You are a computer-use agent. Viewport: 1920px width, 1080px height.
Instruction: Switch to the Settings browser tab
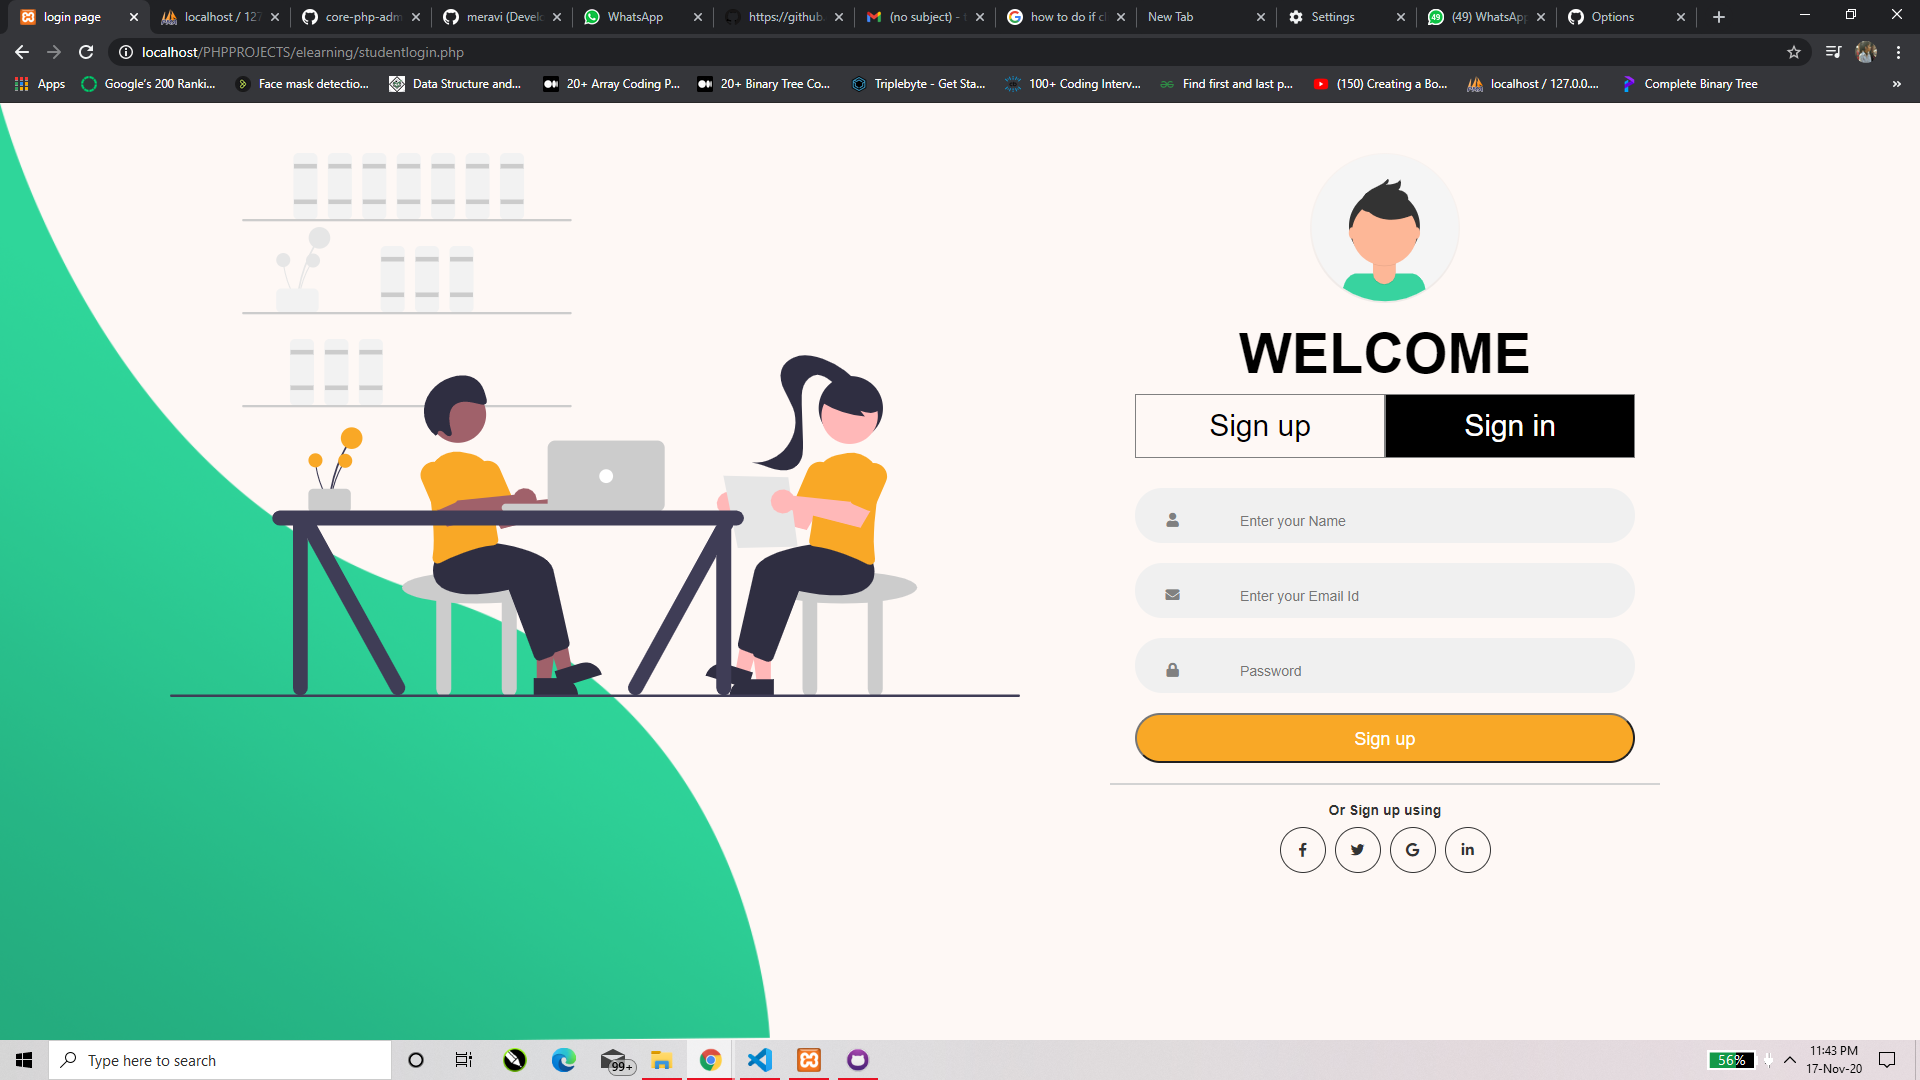1332,17
